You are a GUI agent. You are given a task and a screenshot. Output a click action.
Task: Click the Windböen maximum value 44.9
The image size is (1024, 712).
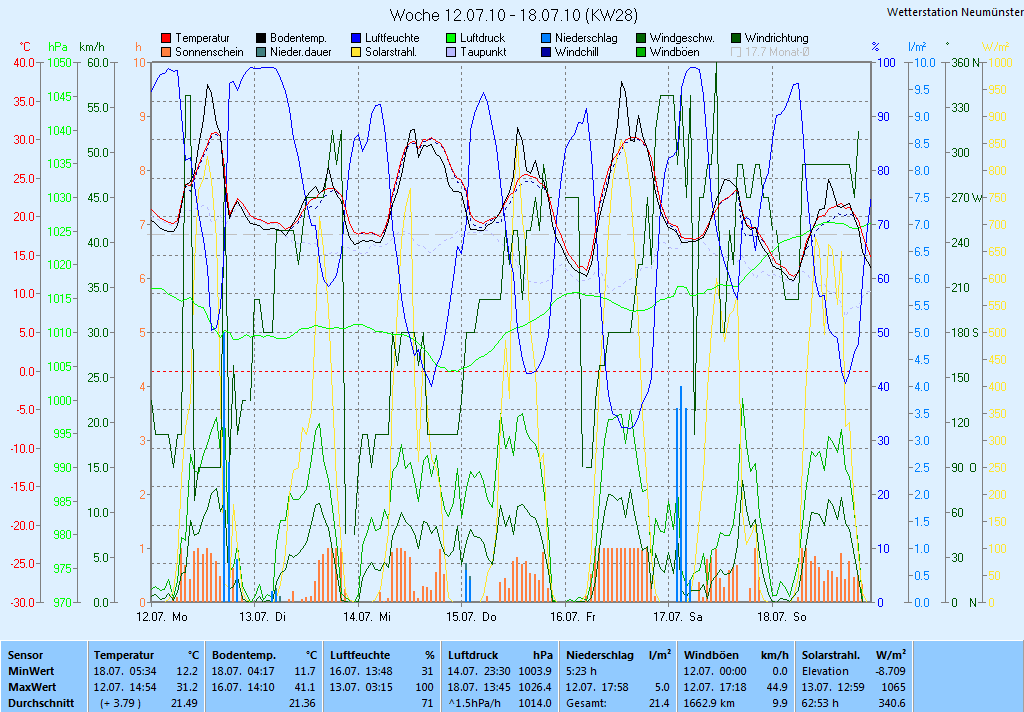pos(776,688)
